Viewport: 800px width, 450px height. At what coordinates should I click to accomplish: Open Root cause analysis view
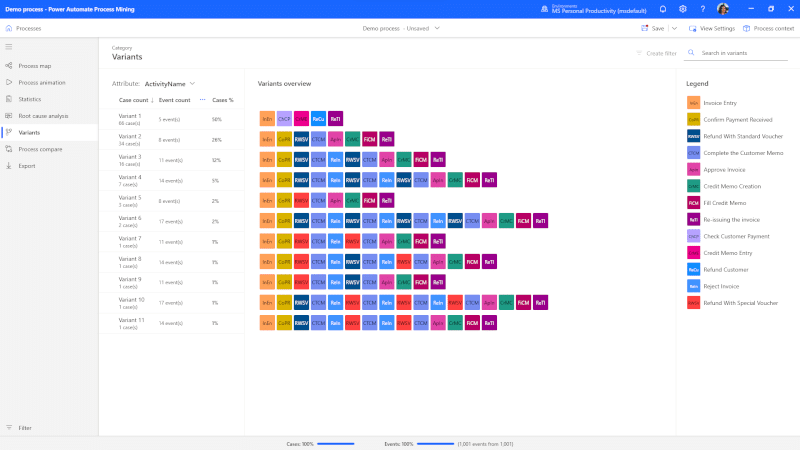coord(43,115)
